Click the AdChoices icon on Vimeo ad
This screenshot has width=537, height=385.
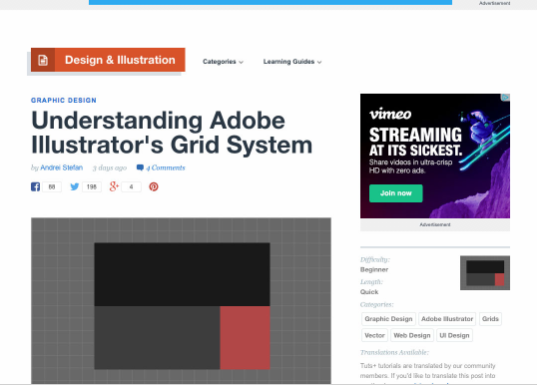(x=505, y=98)
